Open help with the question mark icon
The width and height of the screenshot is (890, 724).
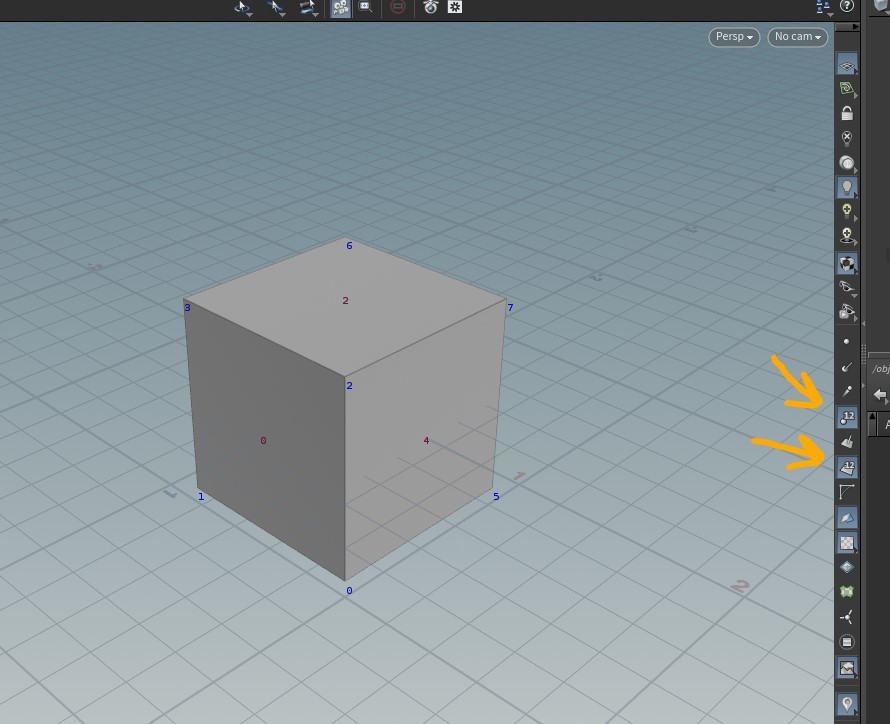point(847,6)
